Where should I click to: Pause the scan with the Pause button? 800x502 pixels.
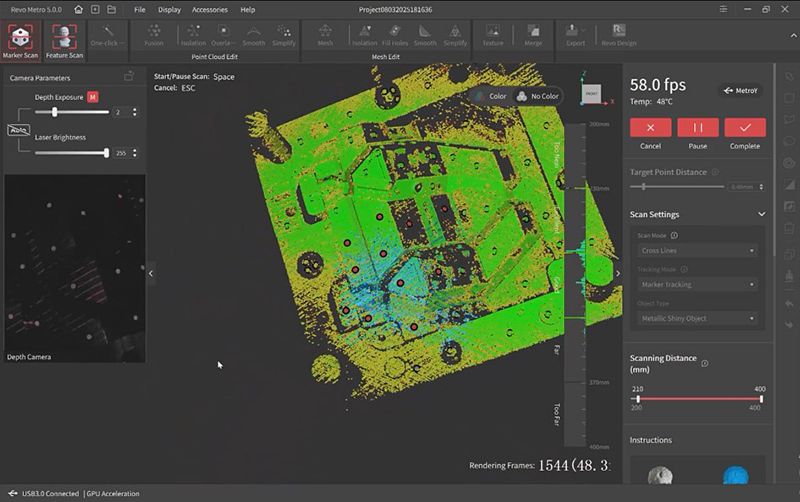pyautogui.click(x=697, y=128)
